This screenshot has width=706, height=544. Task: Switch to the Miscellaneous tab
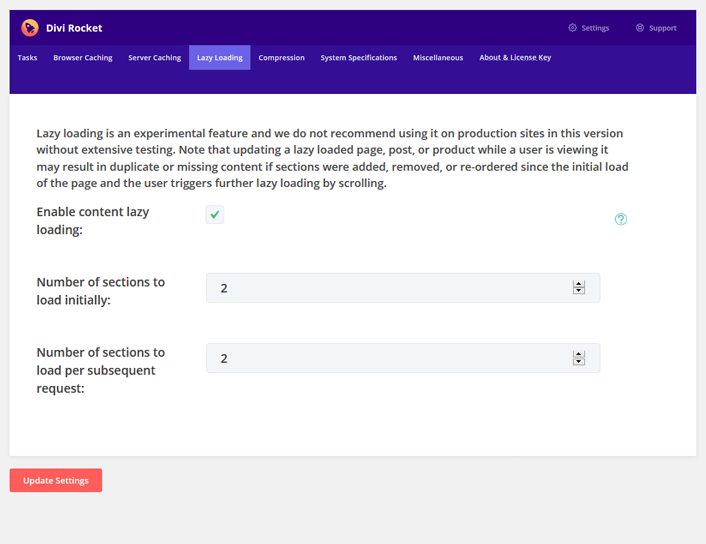438,58
